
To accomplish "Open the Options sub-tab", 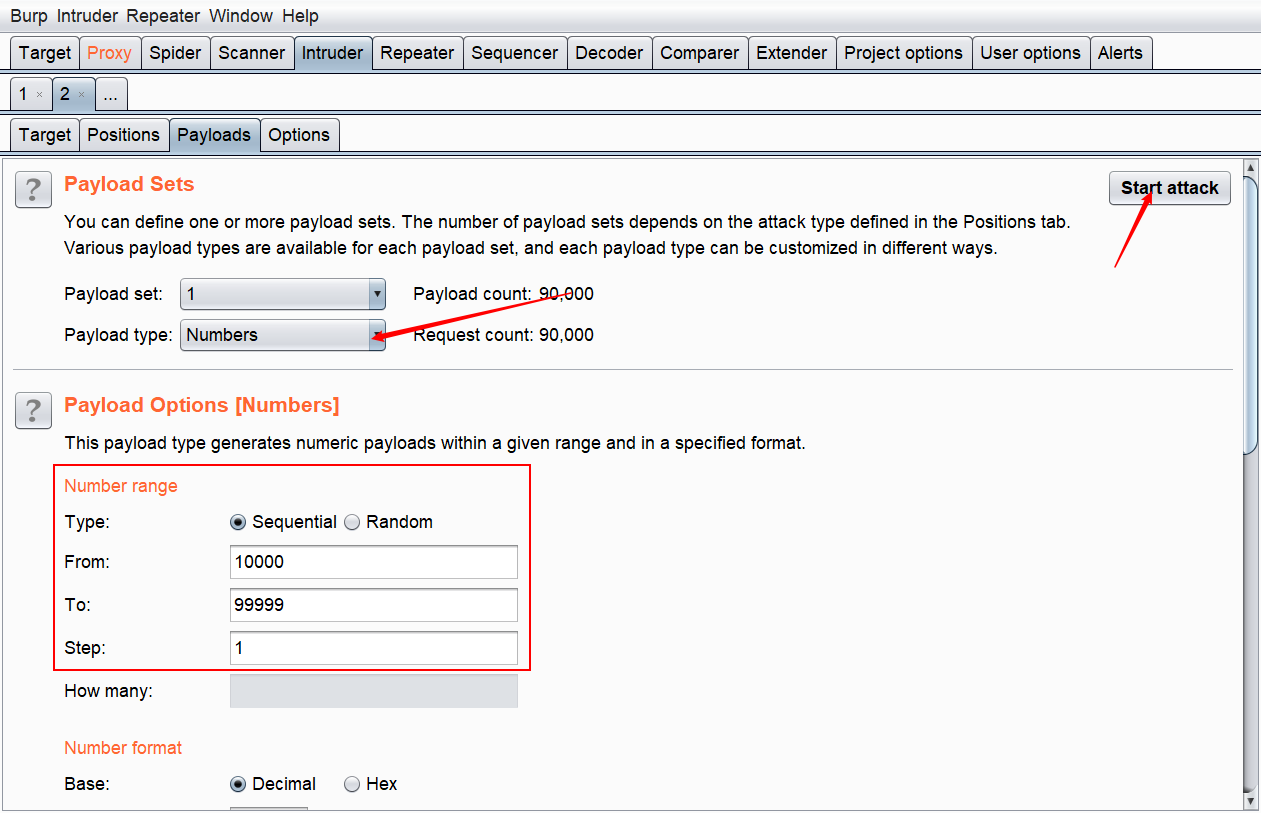I will [x=299, y=135].
